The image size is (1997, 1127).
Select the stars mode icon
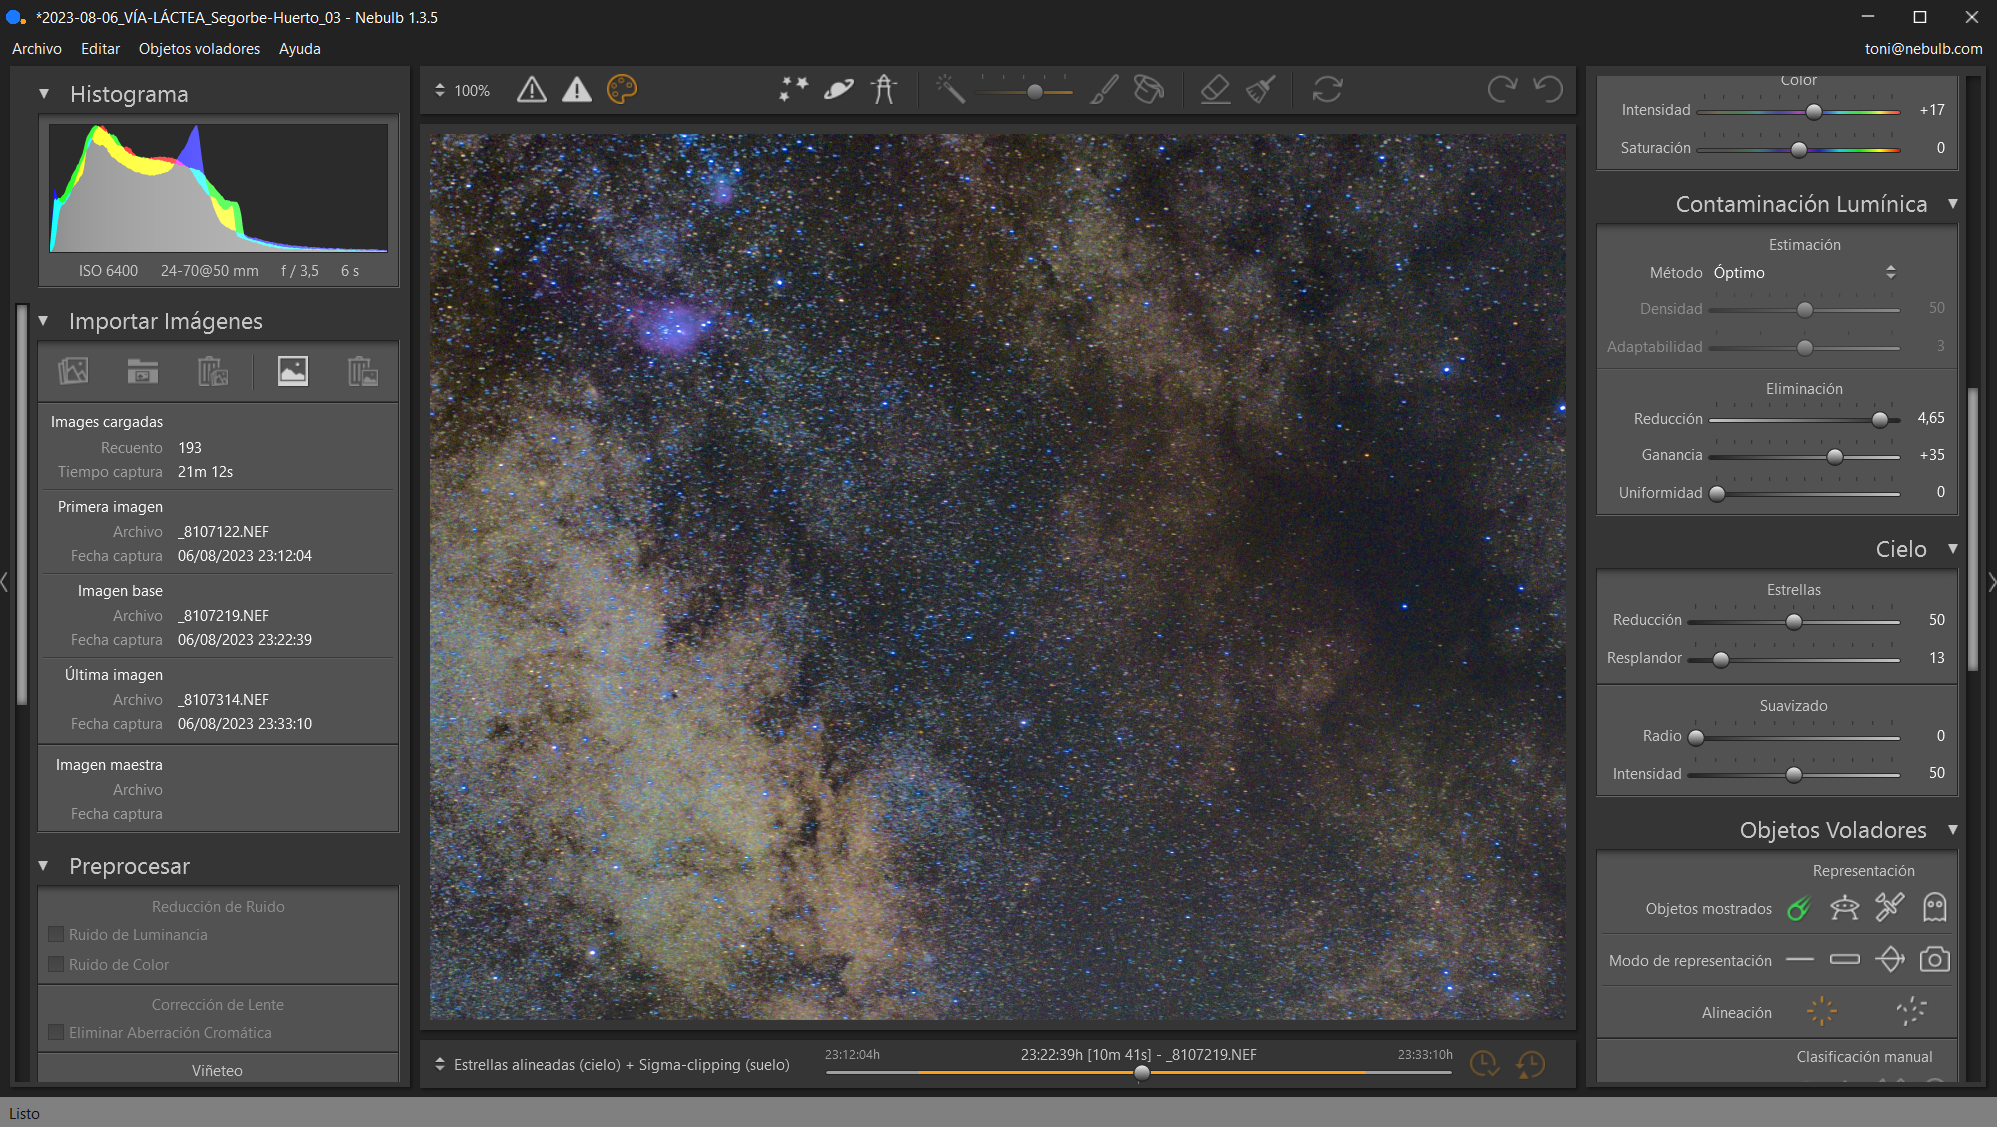[794, 90]
